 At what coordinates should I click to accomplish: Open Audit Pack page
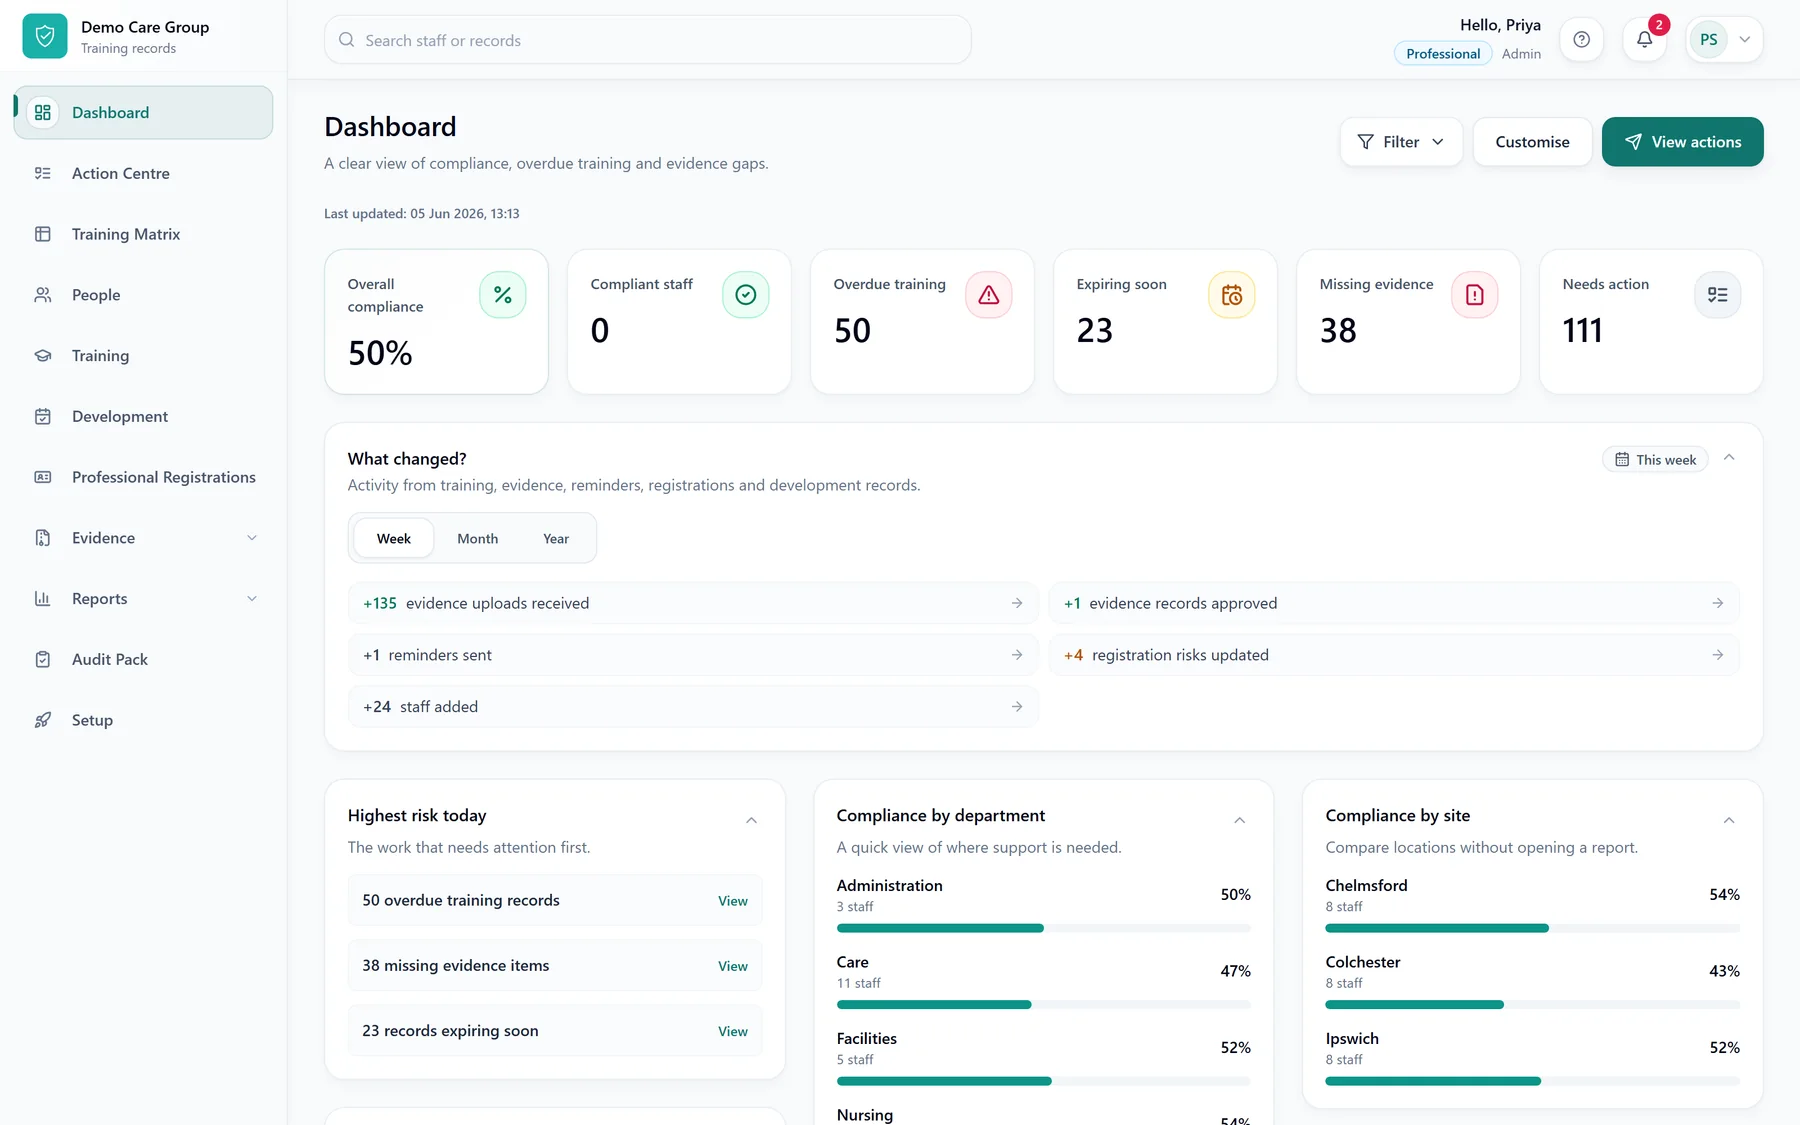[x=143, y=660]
